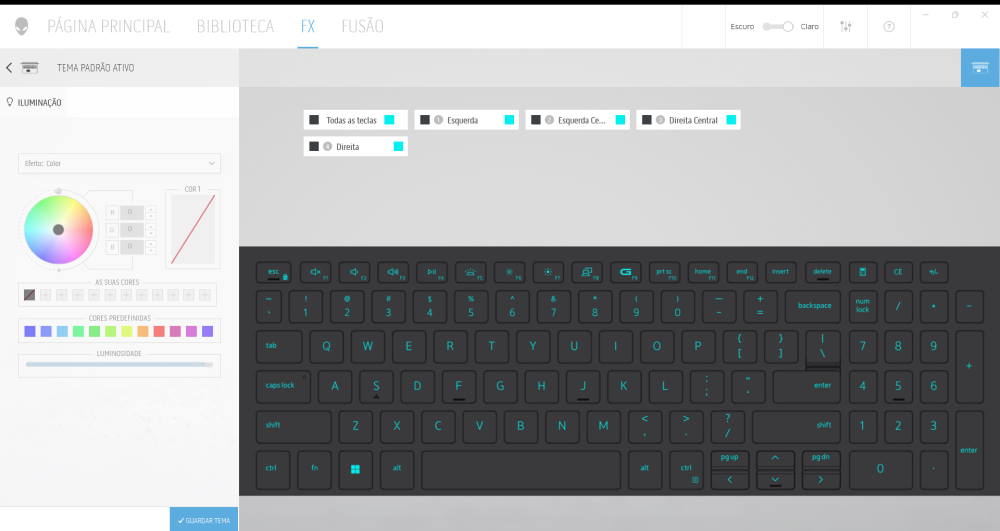
Task: Open the FUSÃO tab
Action: click(362, 26)
